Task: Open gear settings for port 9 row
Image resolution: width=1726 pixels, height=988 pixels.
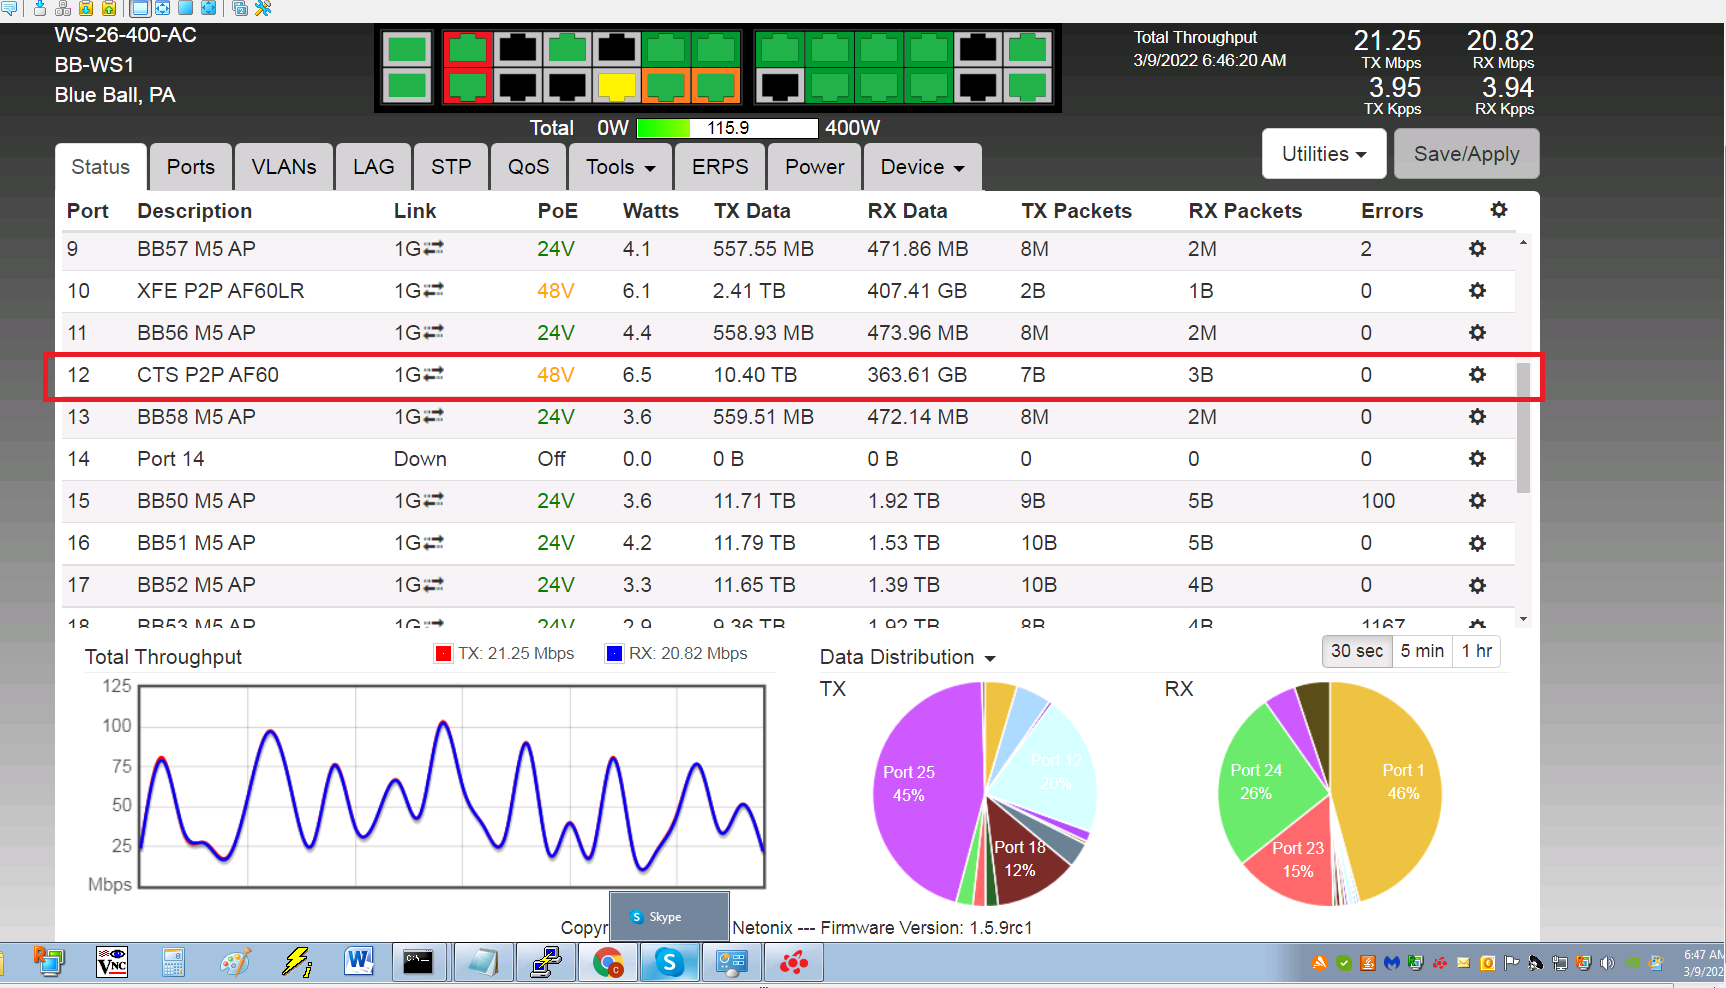Action: [x=1477, y=249]
